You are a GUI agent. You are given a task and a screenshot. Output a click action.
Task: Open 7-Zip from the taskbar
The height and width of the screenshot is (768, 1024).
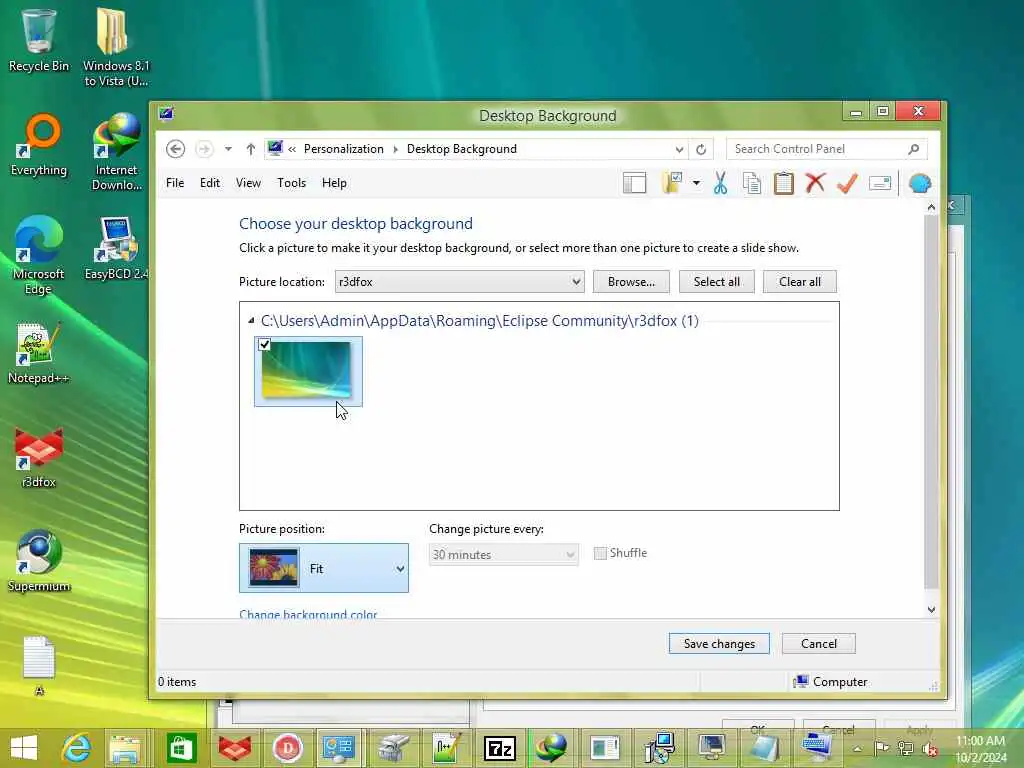(500, 748)
